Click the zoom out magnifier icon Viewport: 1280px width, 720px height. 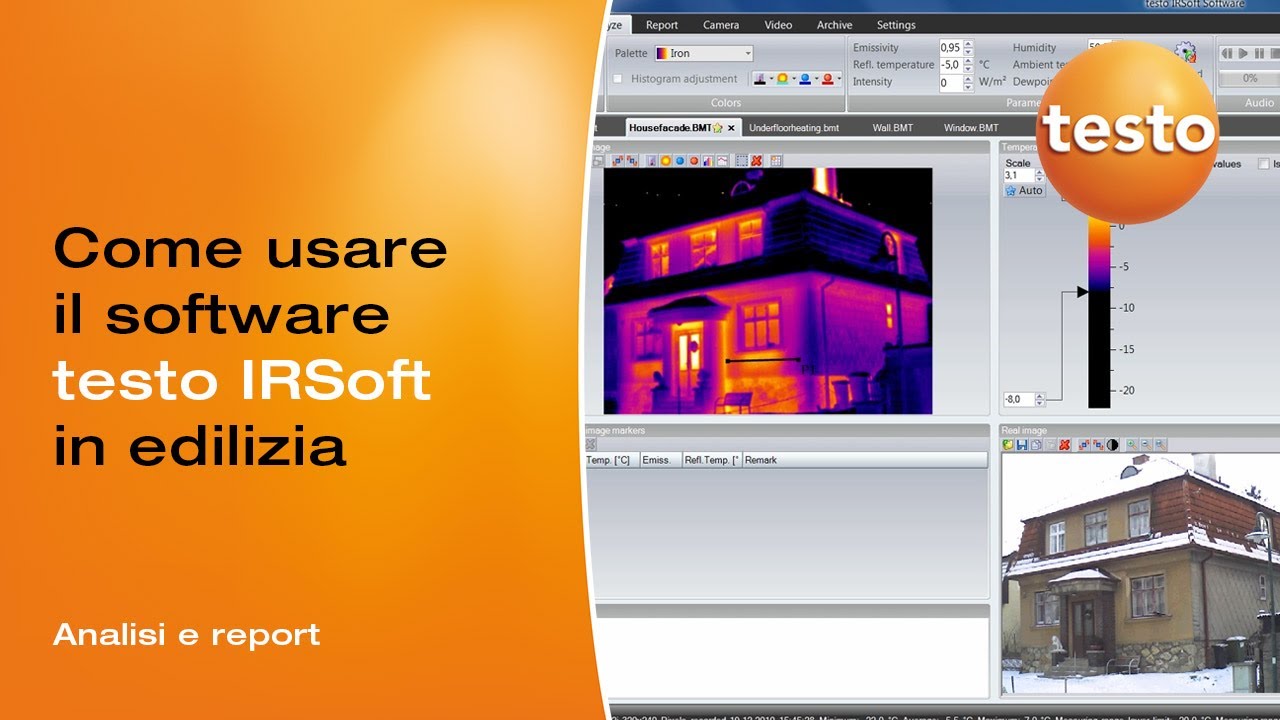coord(1146,444)
